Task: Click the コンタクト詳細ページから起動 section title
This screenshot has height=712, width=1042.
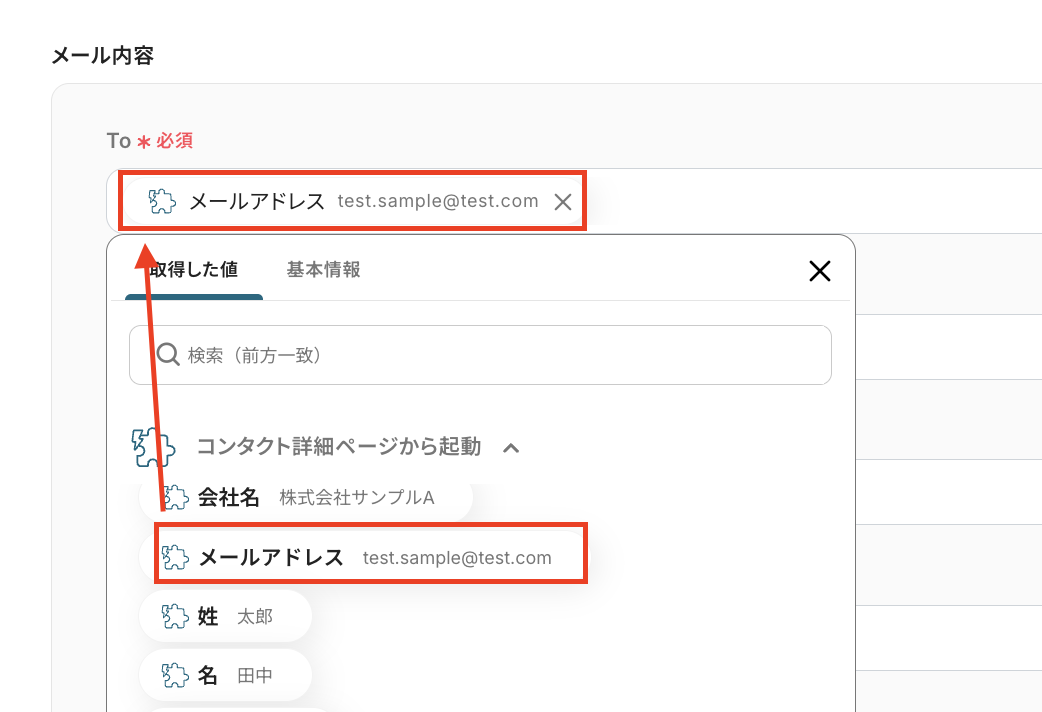Action: (x=339, y=446)
